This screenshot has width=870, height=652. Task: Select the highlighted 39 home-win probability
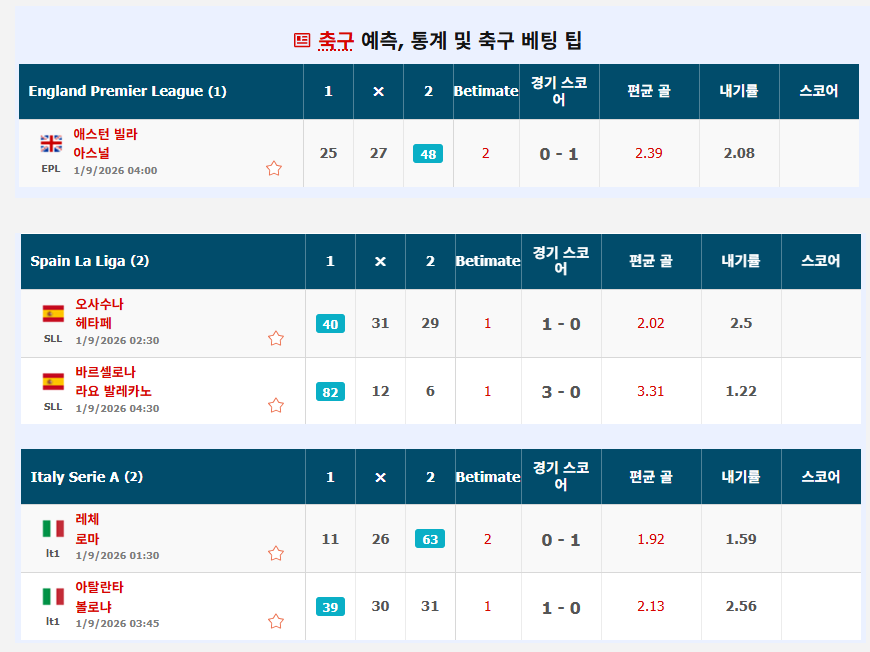[x=330, y=606]
